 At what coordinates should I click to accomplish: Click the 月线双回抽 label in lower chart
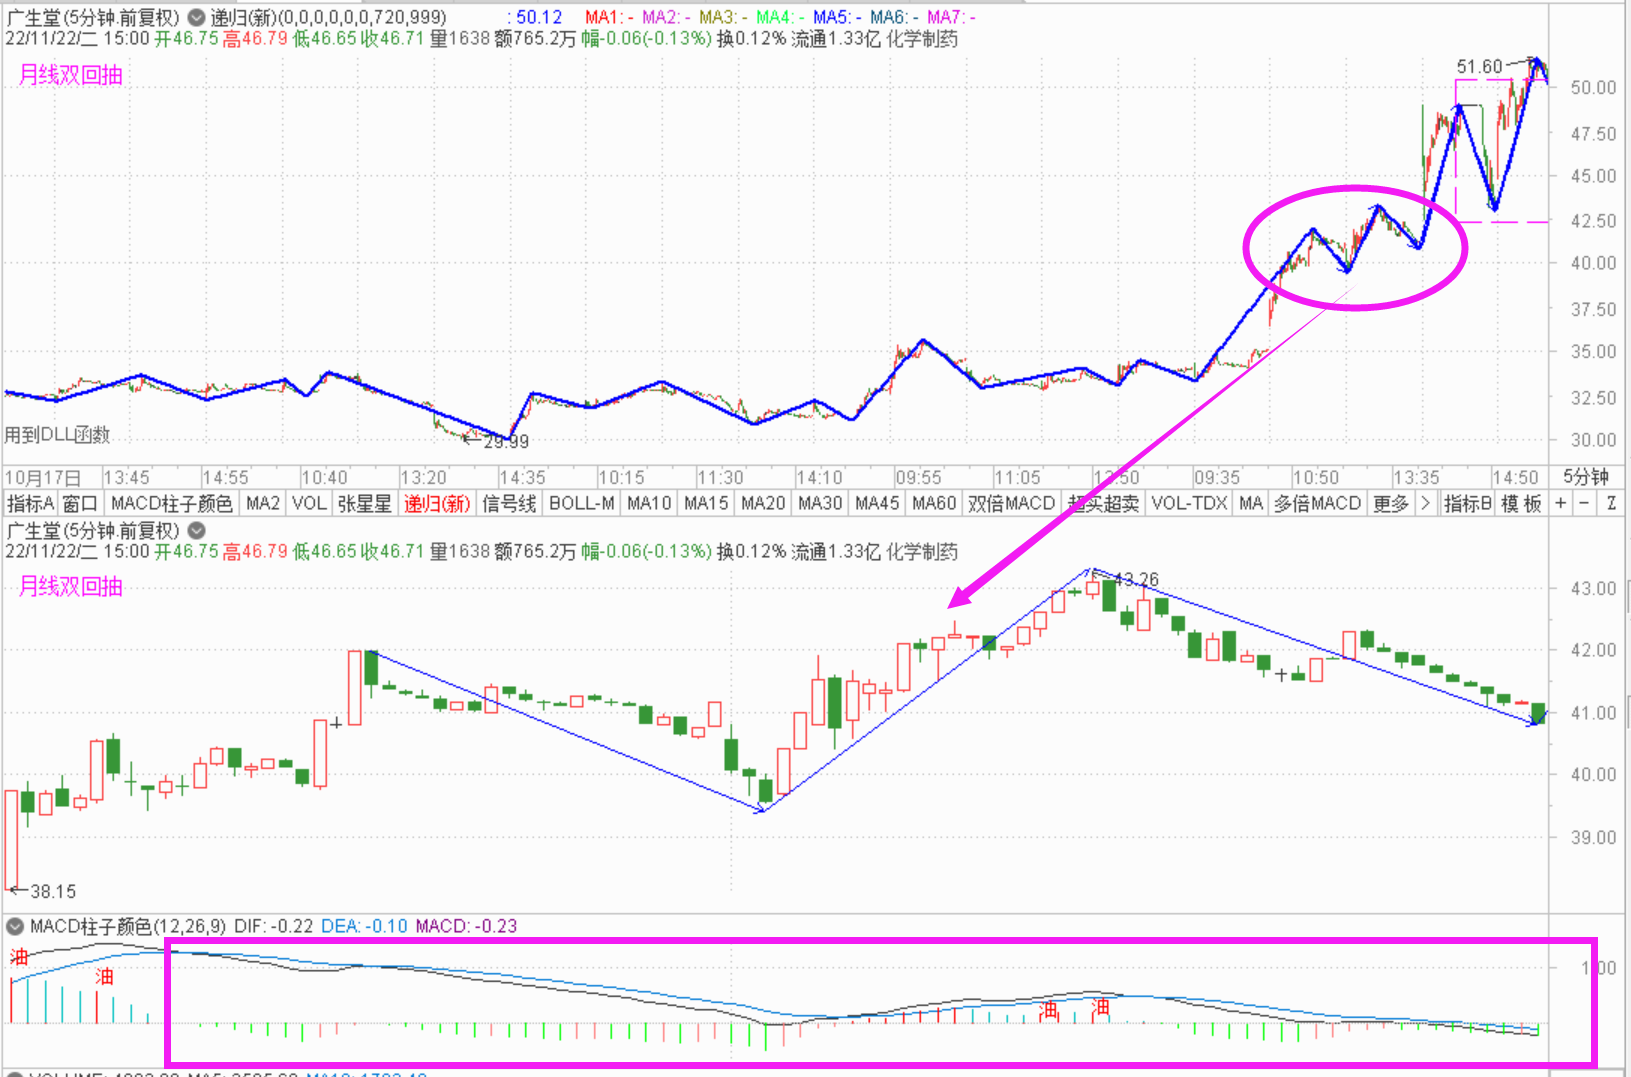[71, 586]
